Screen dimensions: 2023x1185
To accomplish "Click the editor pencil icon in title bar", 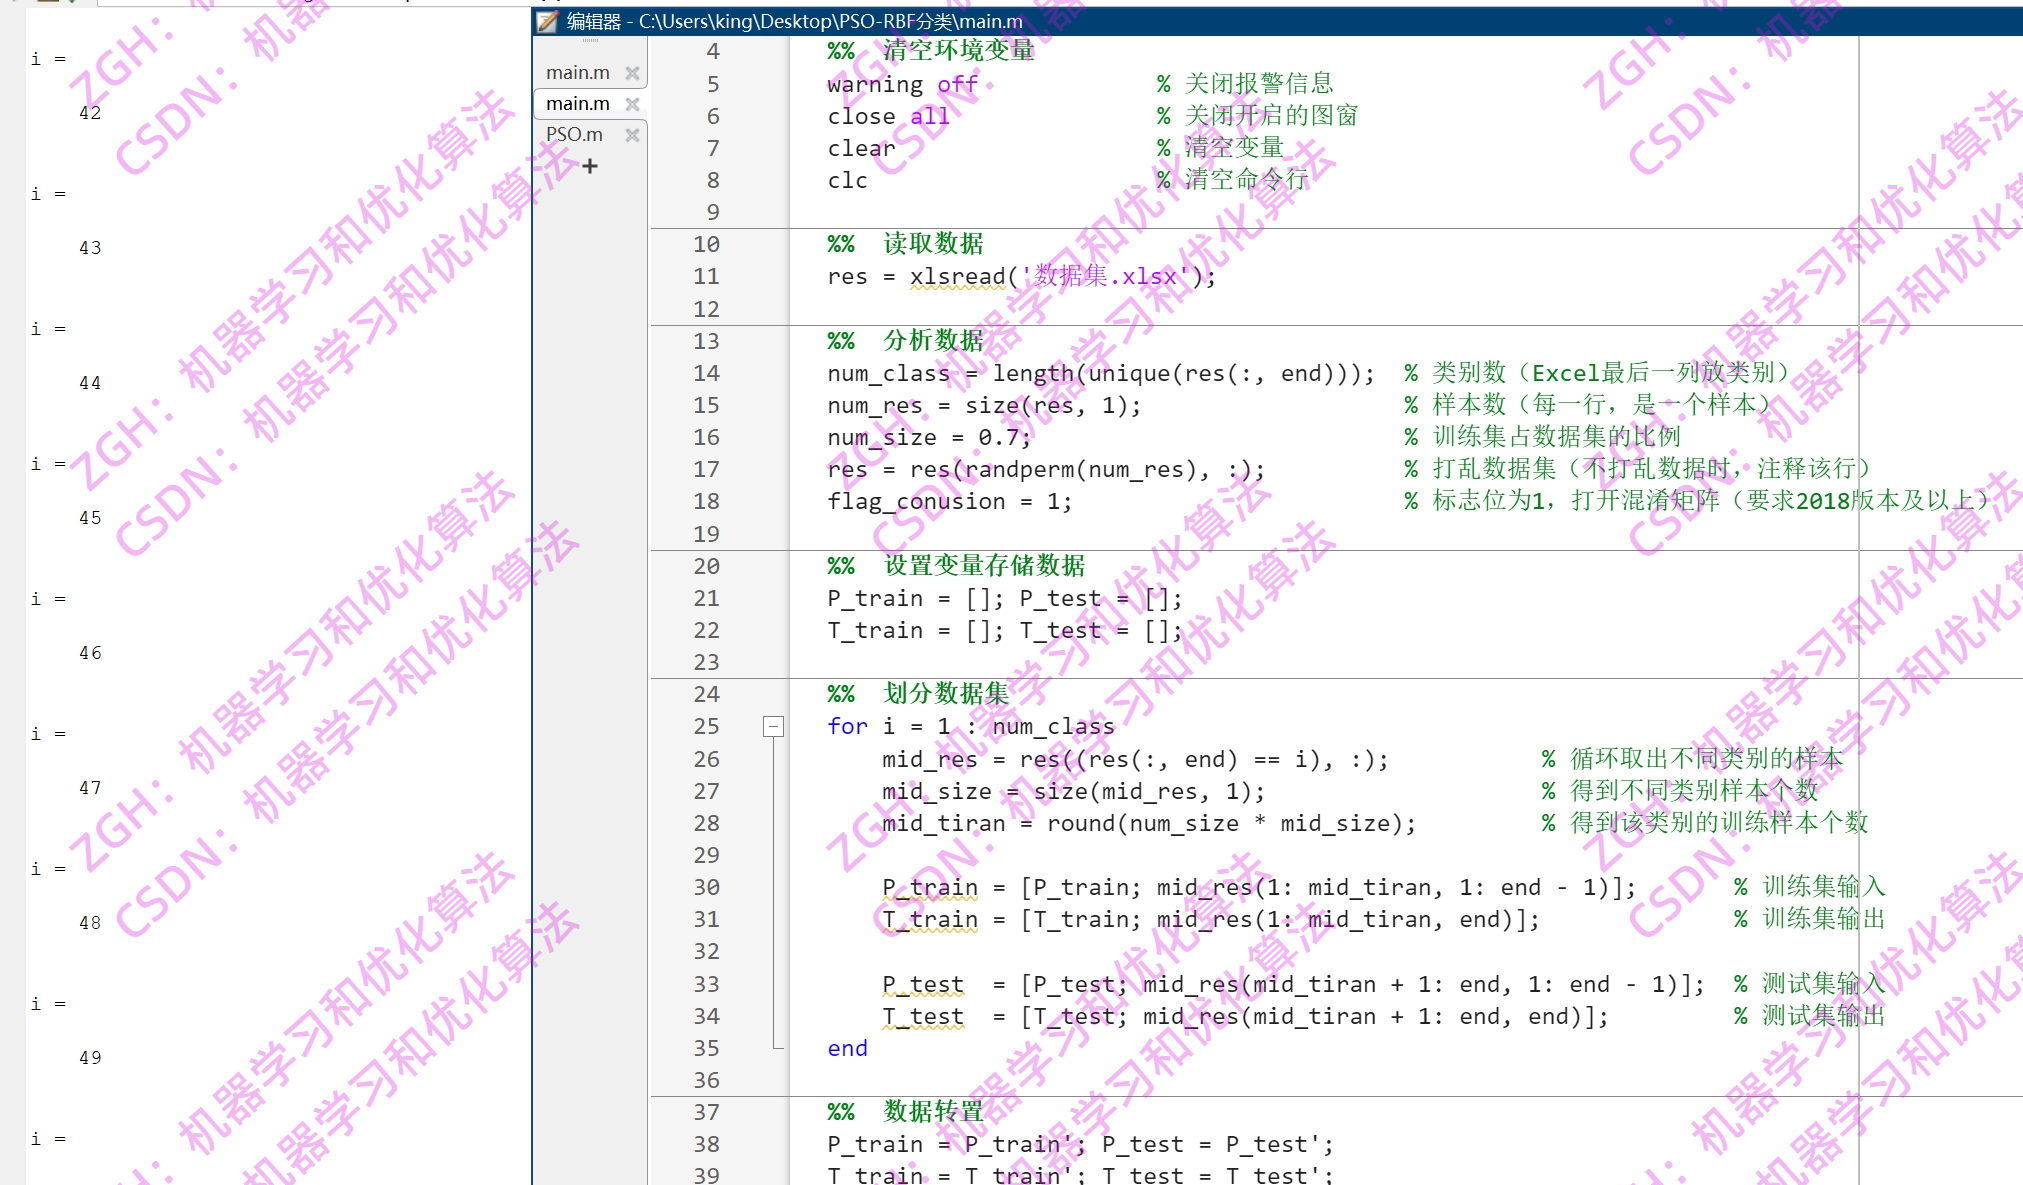I will 547,21.
